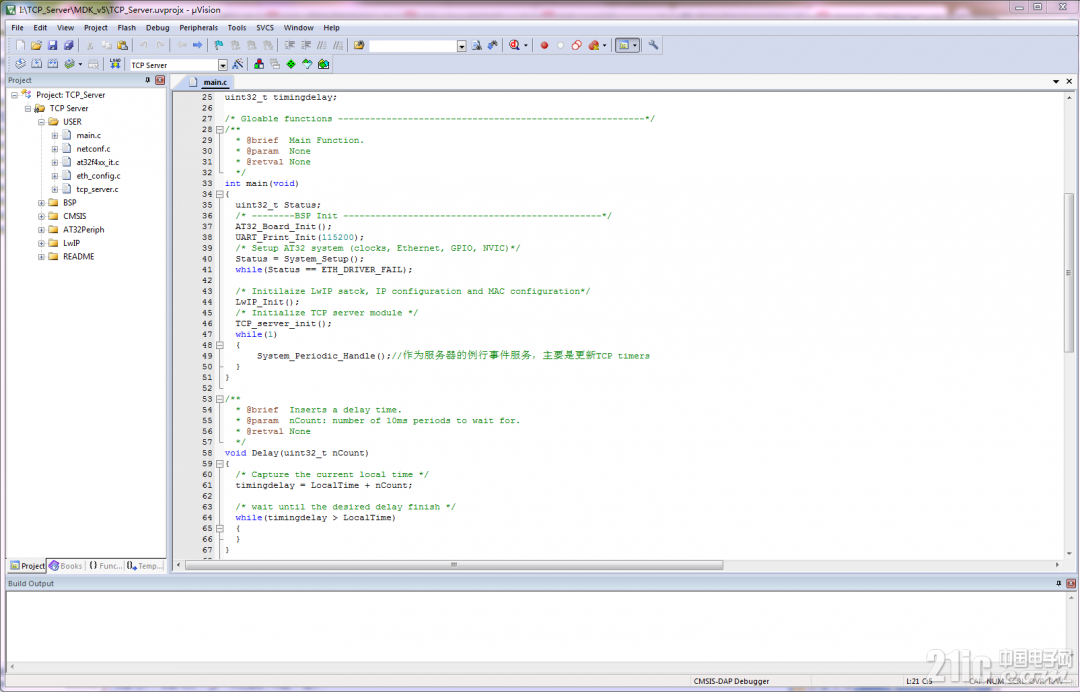Click the Translate current file icon
1080x692 pixels.
point(20,64)
